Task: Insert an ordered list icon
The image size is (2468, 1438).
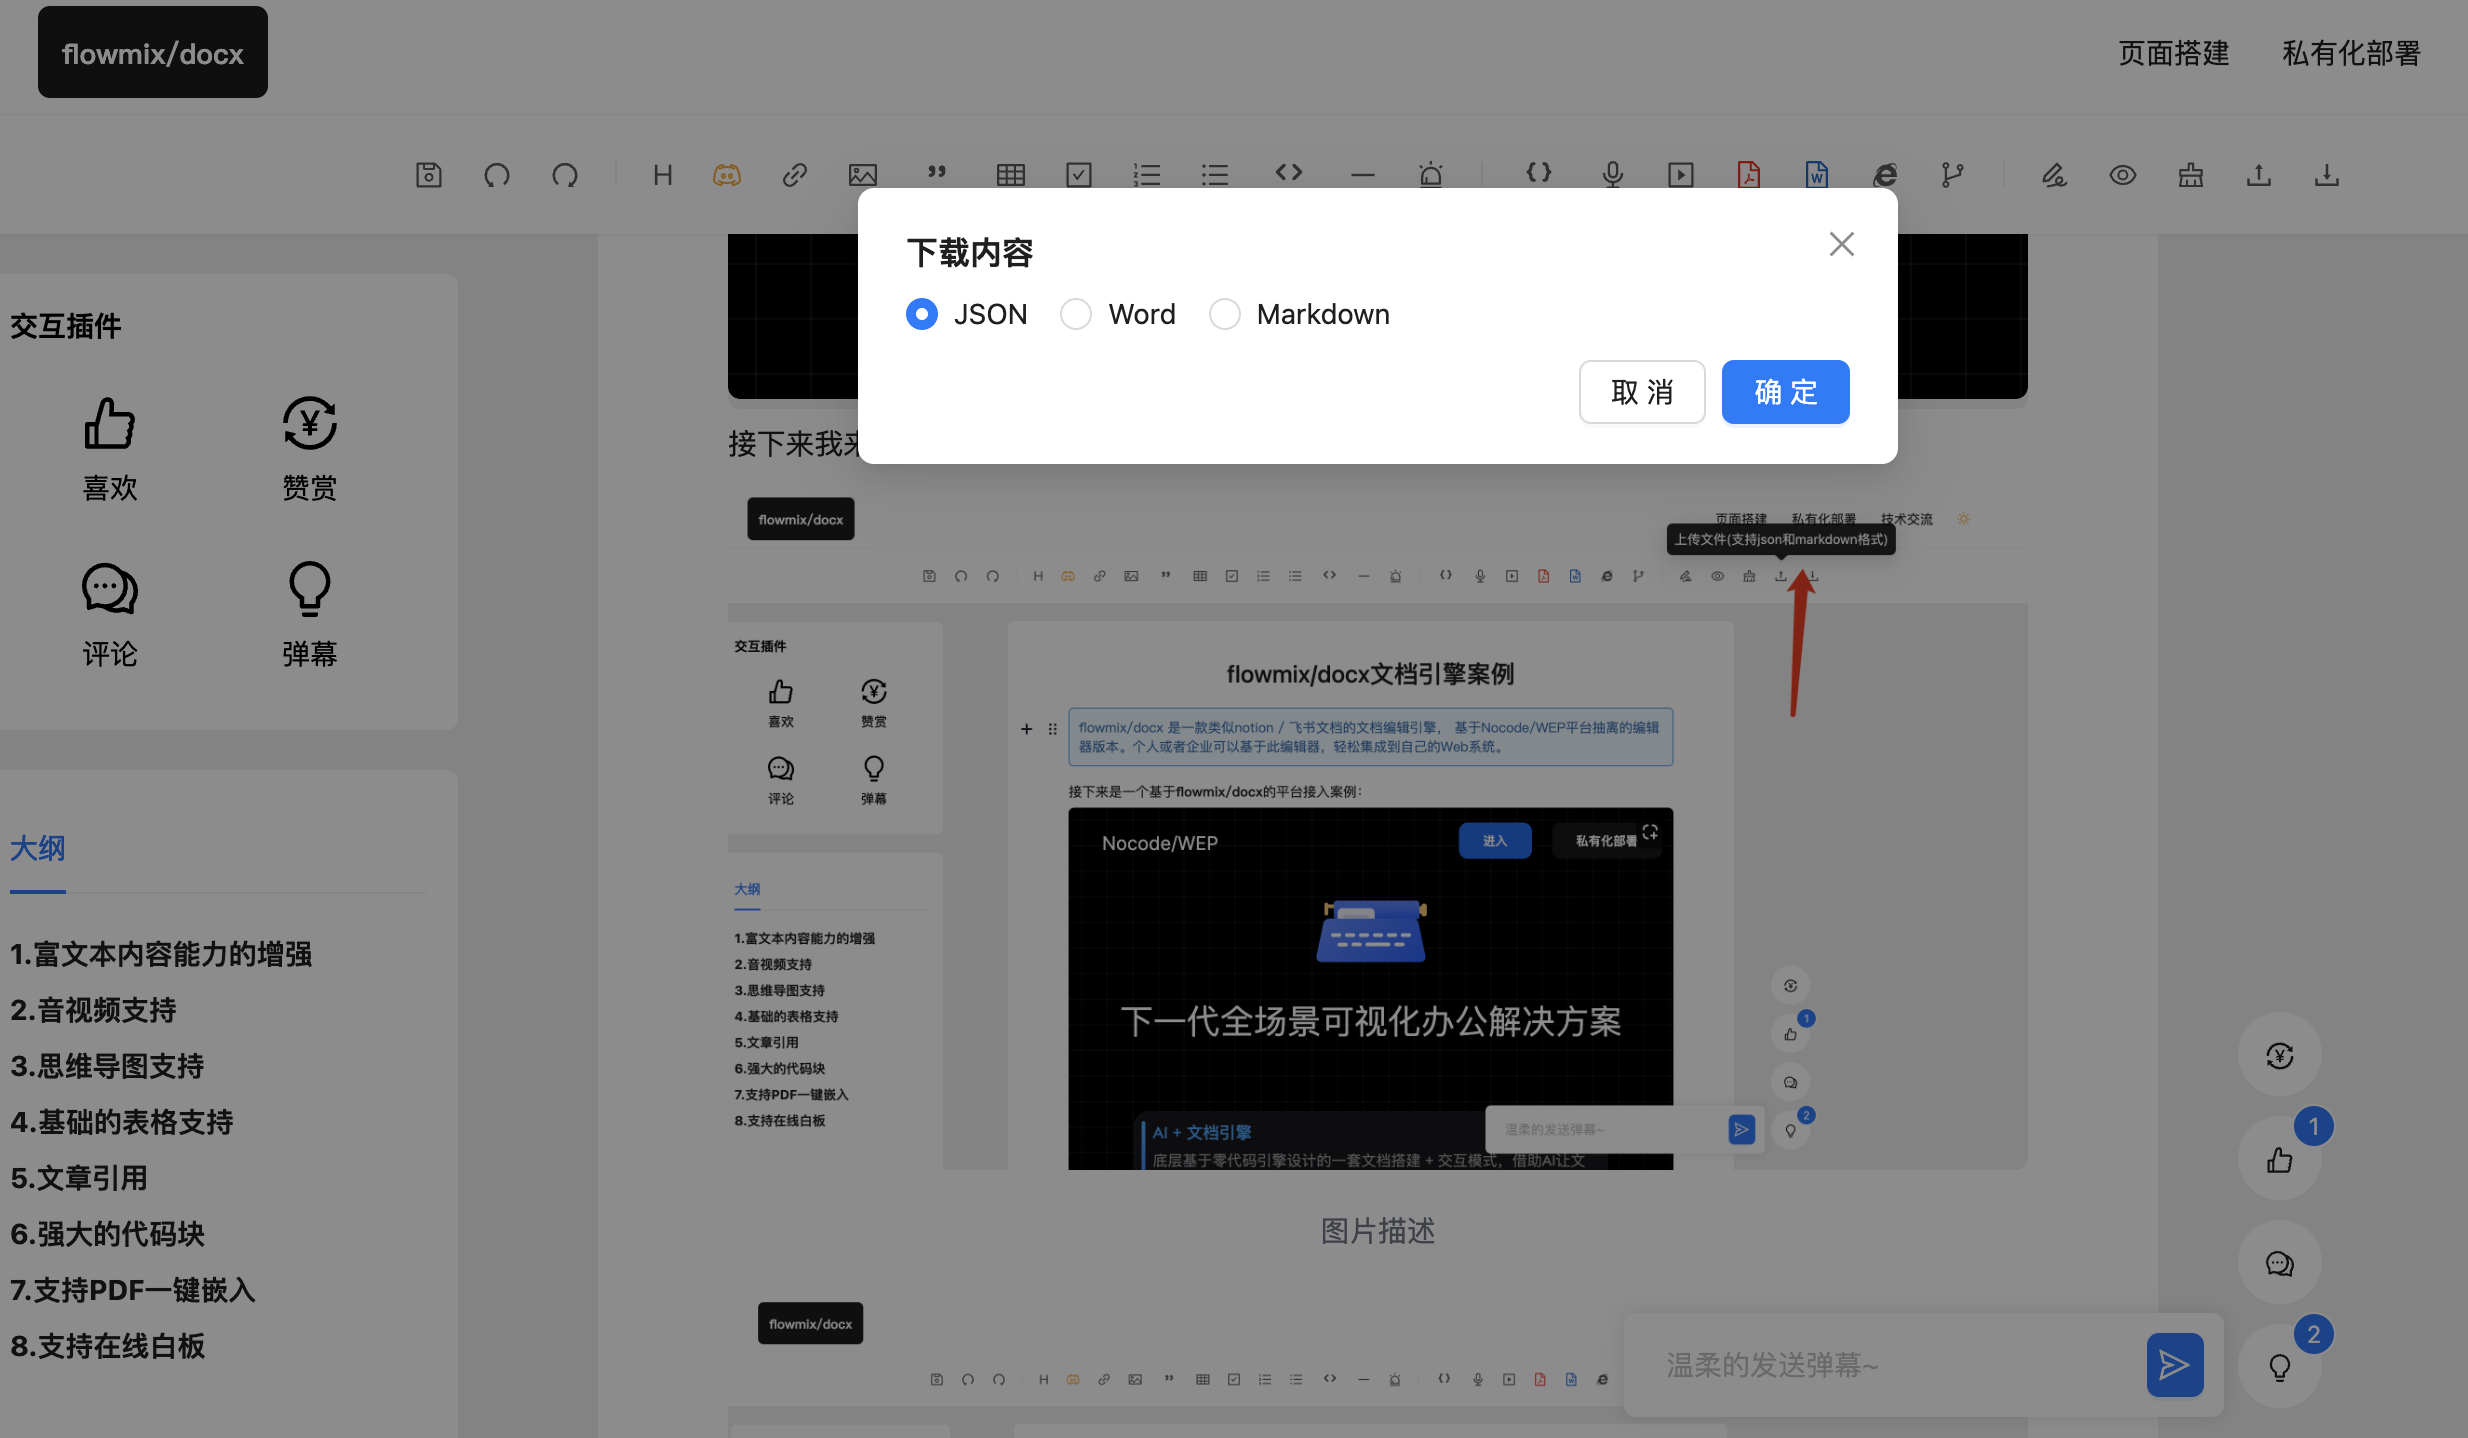Action: (1147, 175)
